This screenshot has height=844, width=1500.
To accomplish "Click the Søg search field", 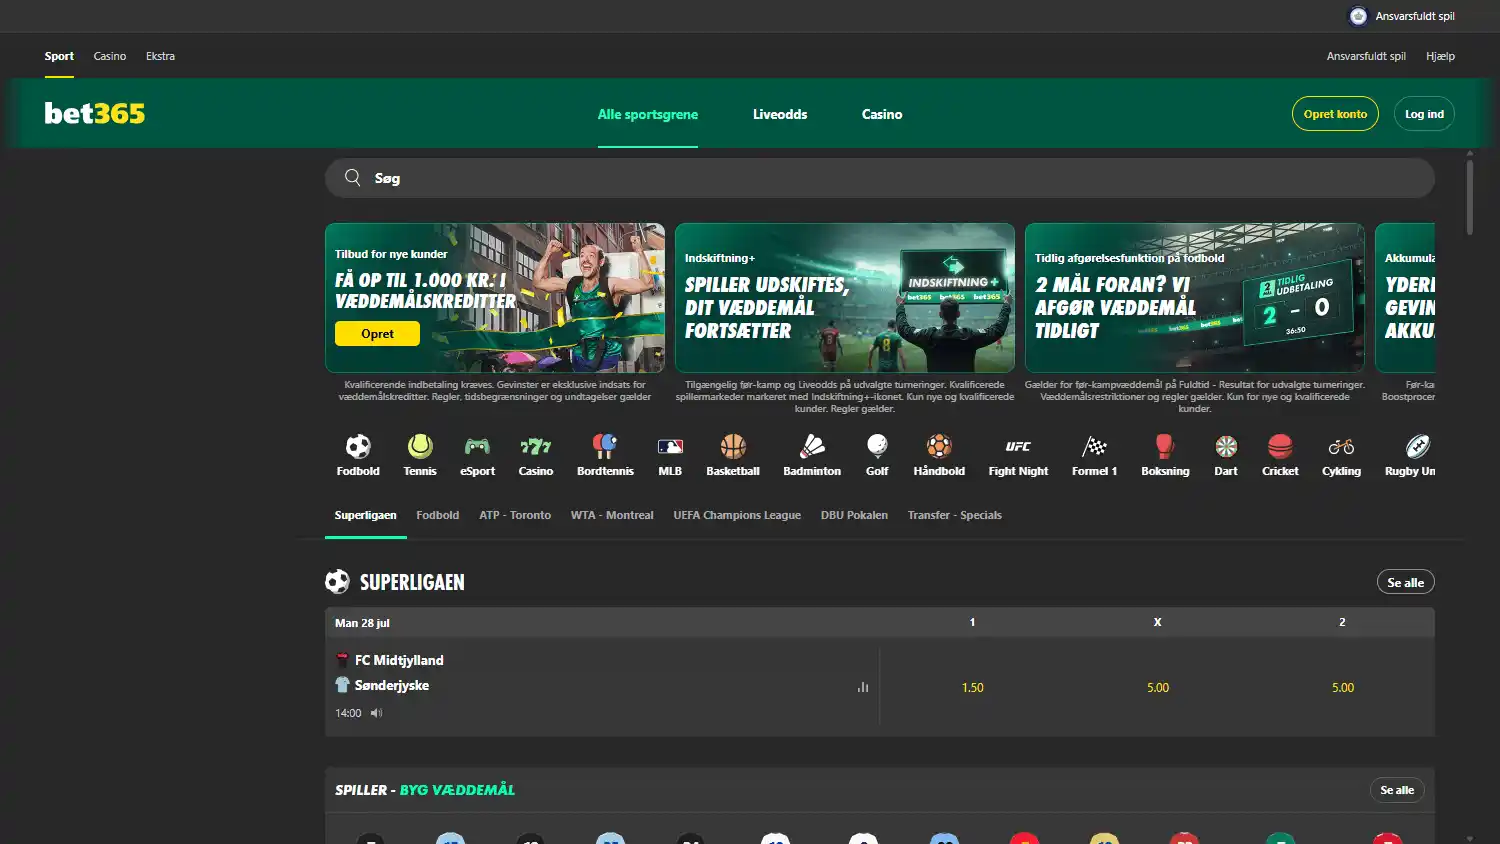I will pyautogui.click(x=880, y=178).
